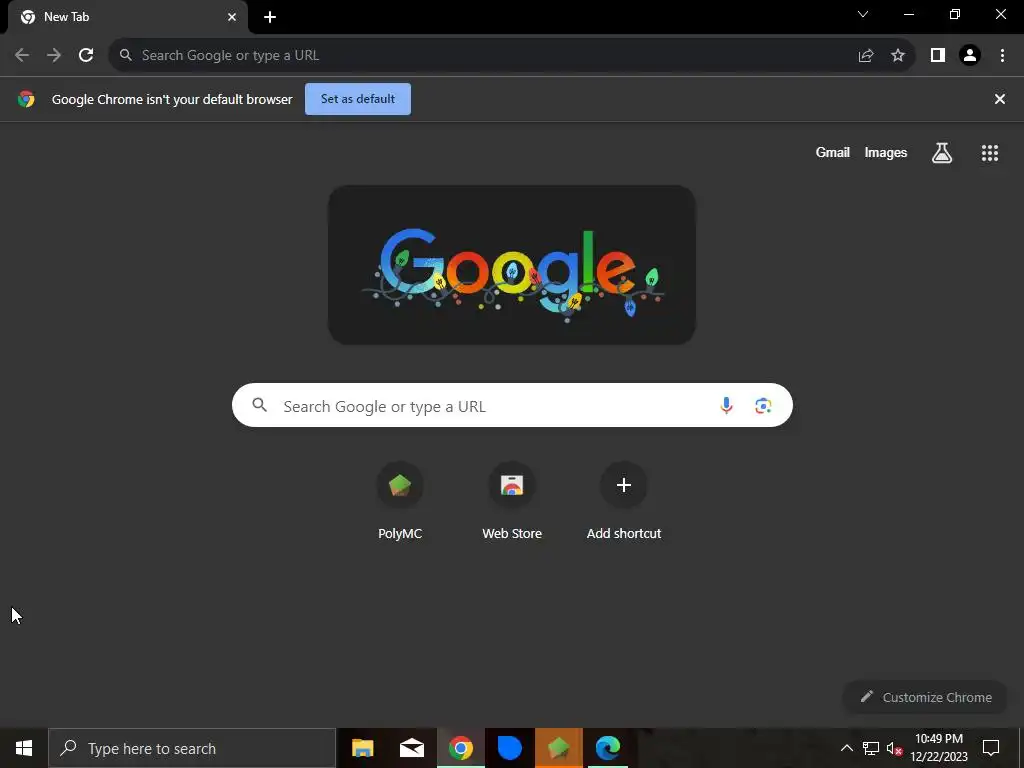Screen dimensions: 1024x768
Task: Open the Images link
Action: (886, 152)
